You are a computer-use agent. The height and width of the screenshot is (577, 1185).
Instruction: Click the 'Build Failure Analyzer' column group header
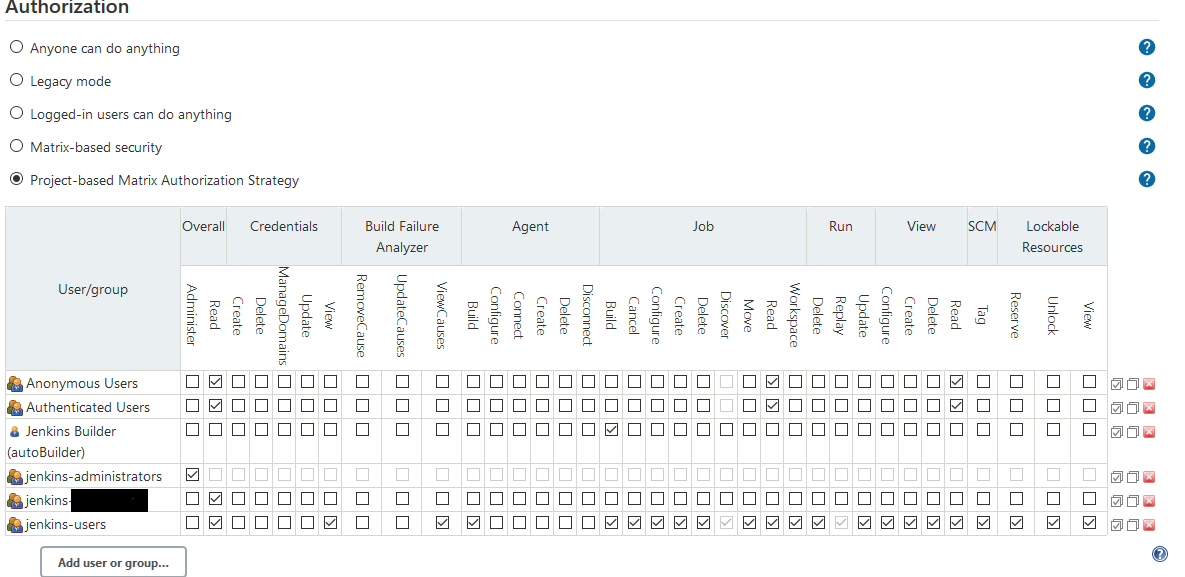(x=402, y=237)
